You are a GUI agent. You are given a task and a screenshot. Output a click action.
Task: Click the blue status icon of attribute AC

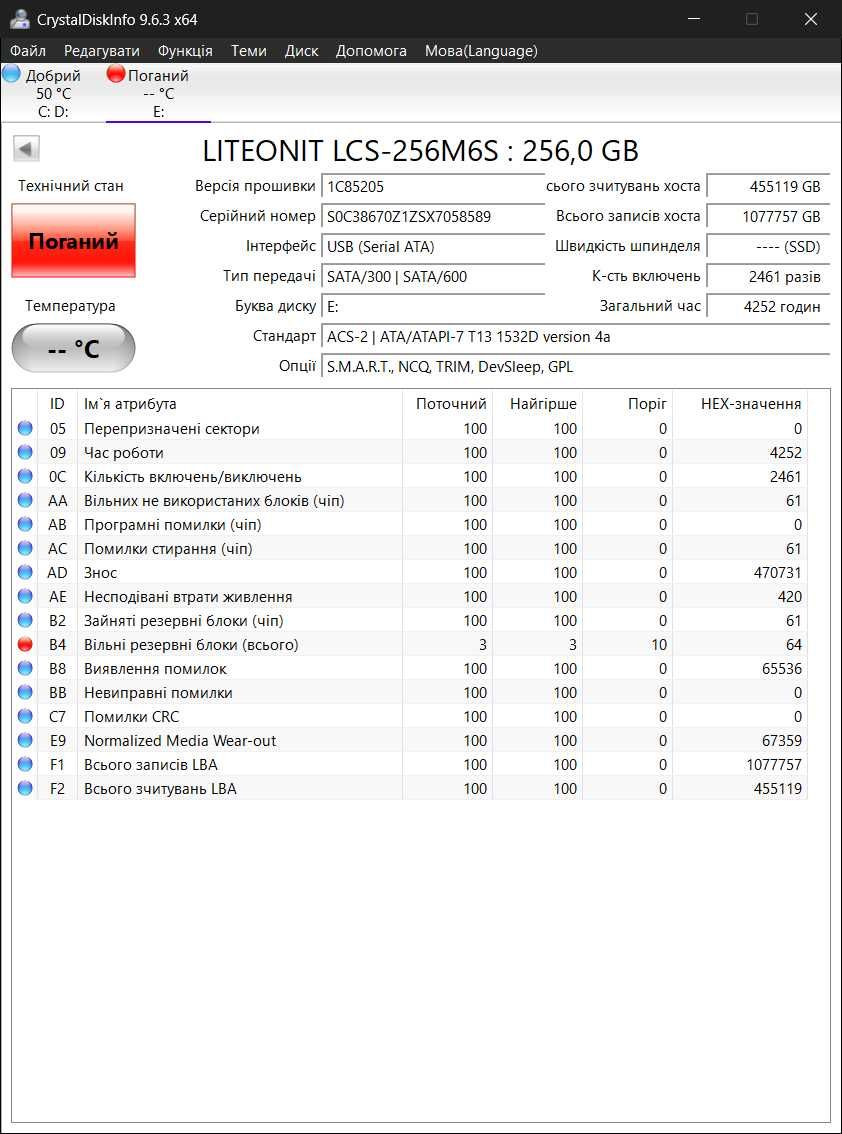pos(25,549)
